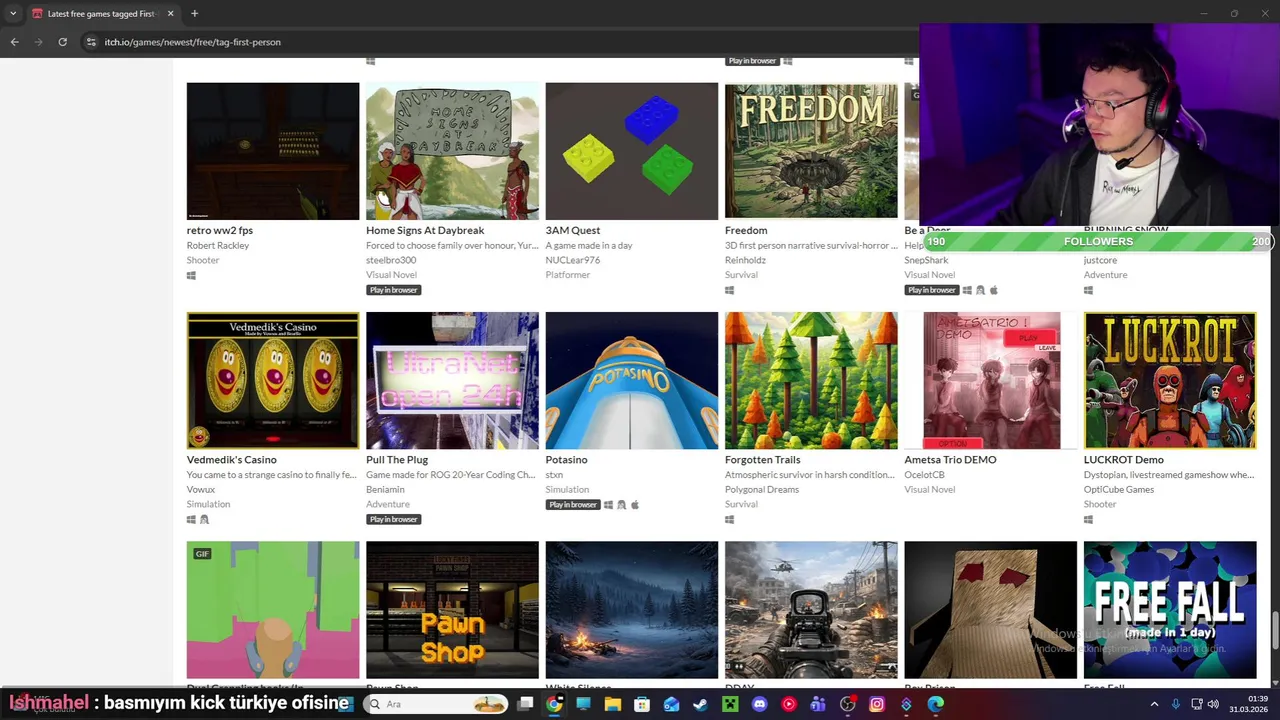Image resolution: width=1280 pixels, height=720 pixels.
Task: Open the clock and date in taskbar
Action: click(x=1251, y=704)
